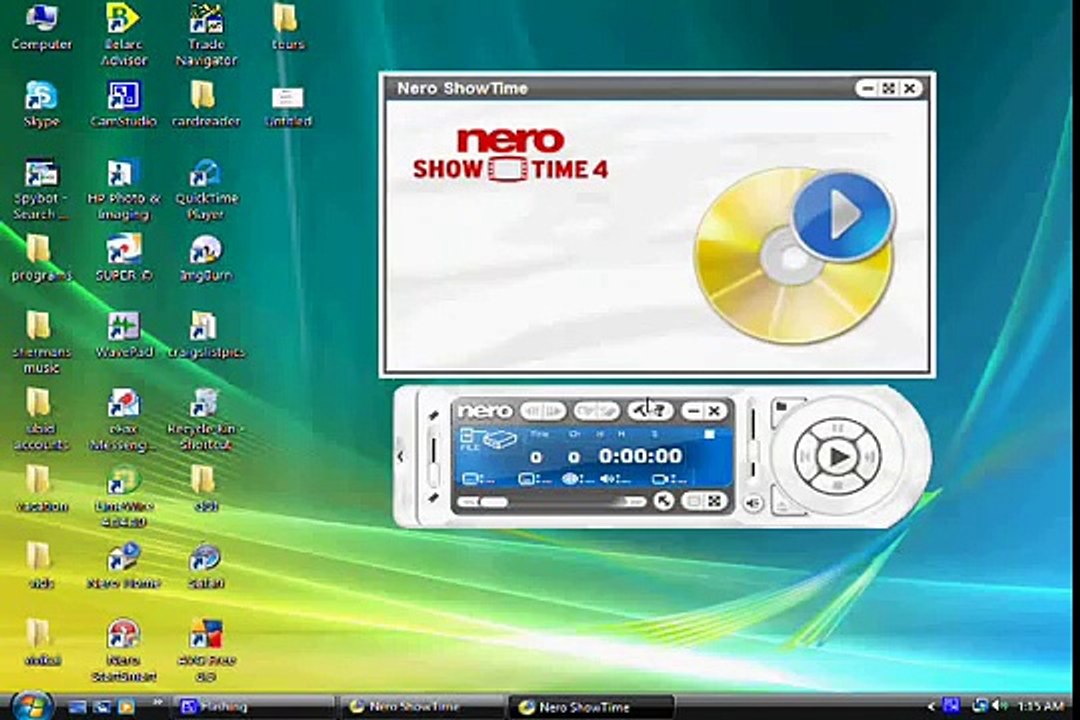Click the Nero ShowTime 4 splash disc image
The image size is (1080, 720).
point(794,255)
